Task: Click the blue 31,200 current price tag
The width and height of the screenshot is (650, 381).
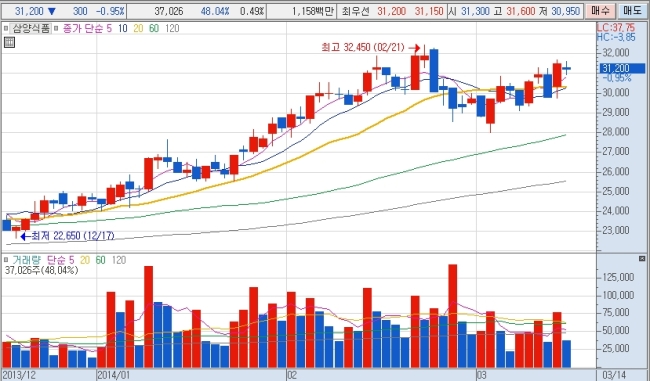Action: tap(622, 68)
